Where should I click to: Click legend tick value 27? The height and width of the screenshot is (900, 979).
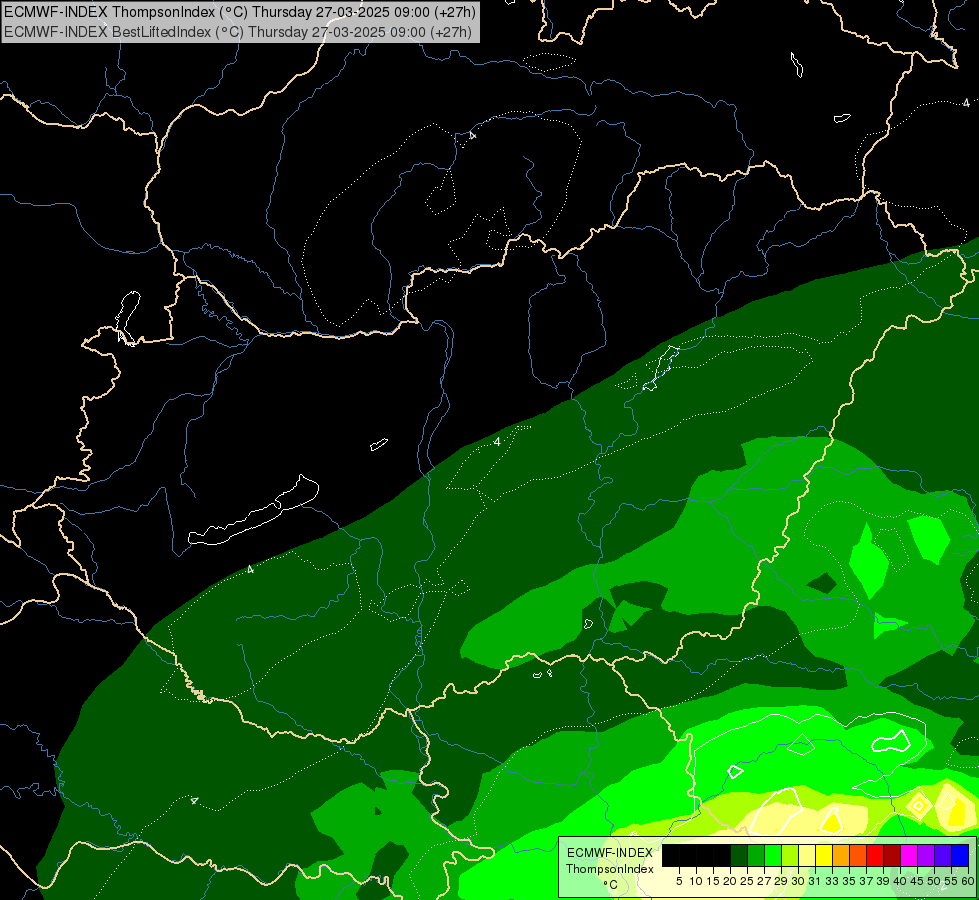pos(764,881)
